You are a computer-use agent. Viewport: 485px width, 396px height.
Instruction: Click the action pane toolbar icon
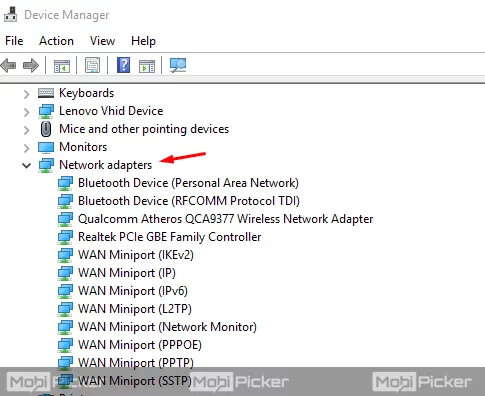tap(147, 66)
